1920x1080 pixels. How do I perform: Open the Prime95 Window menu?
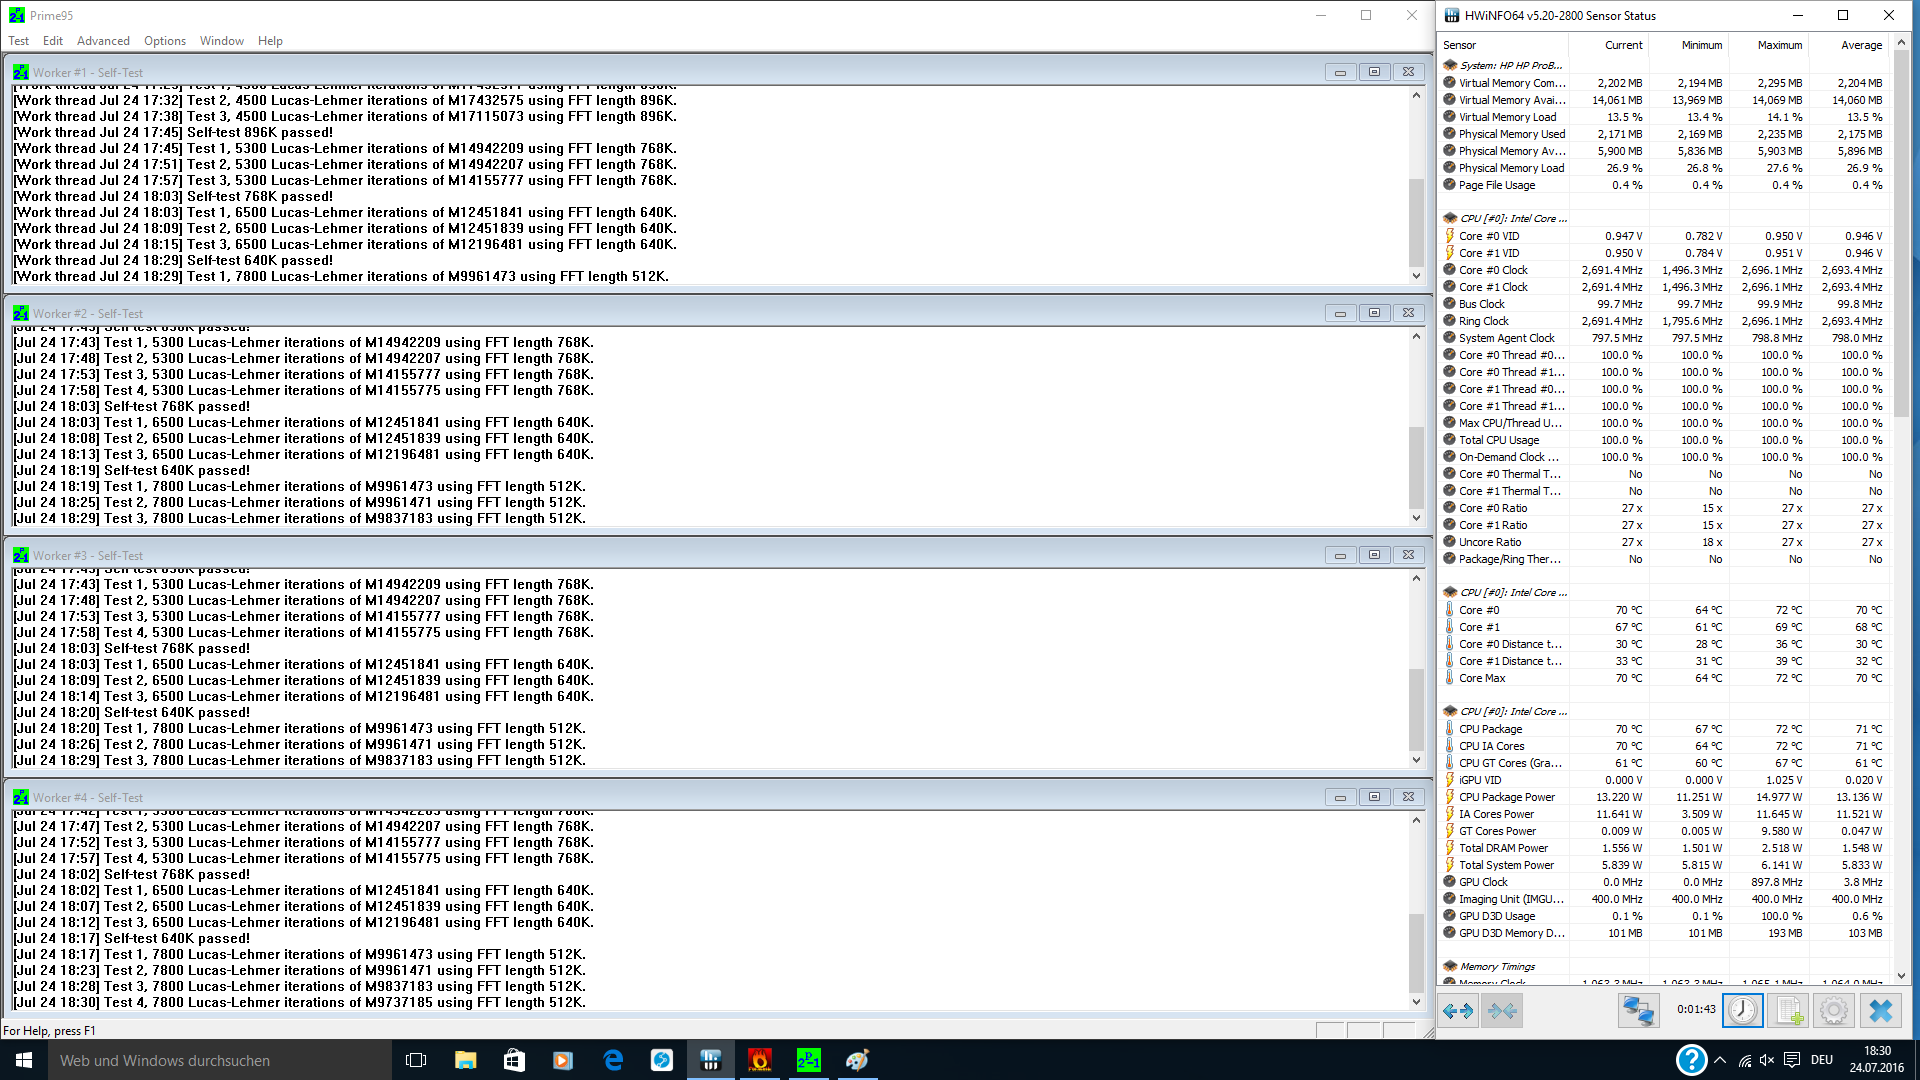(222, 41)
